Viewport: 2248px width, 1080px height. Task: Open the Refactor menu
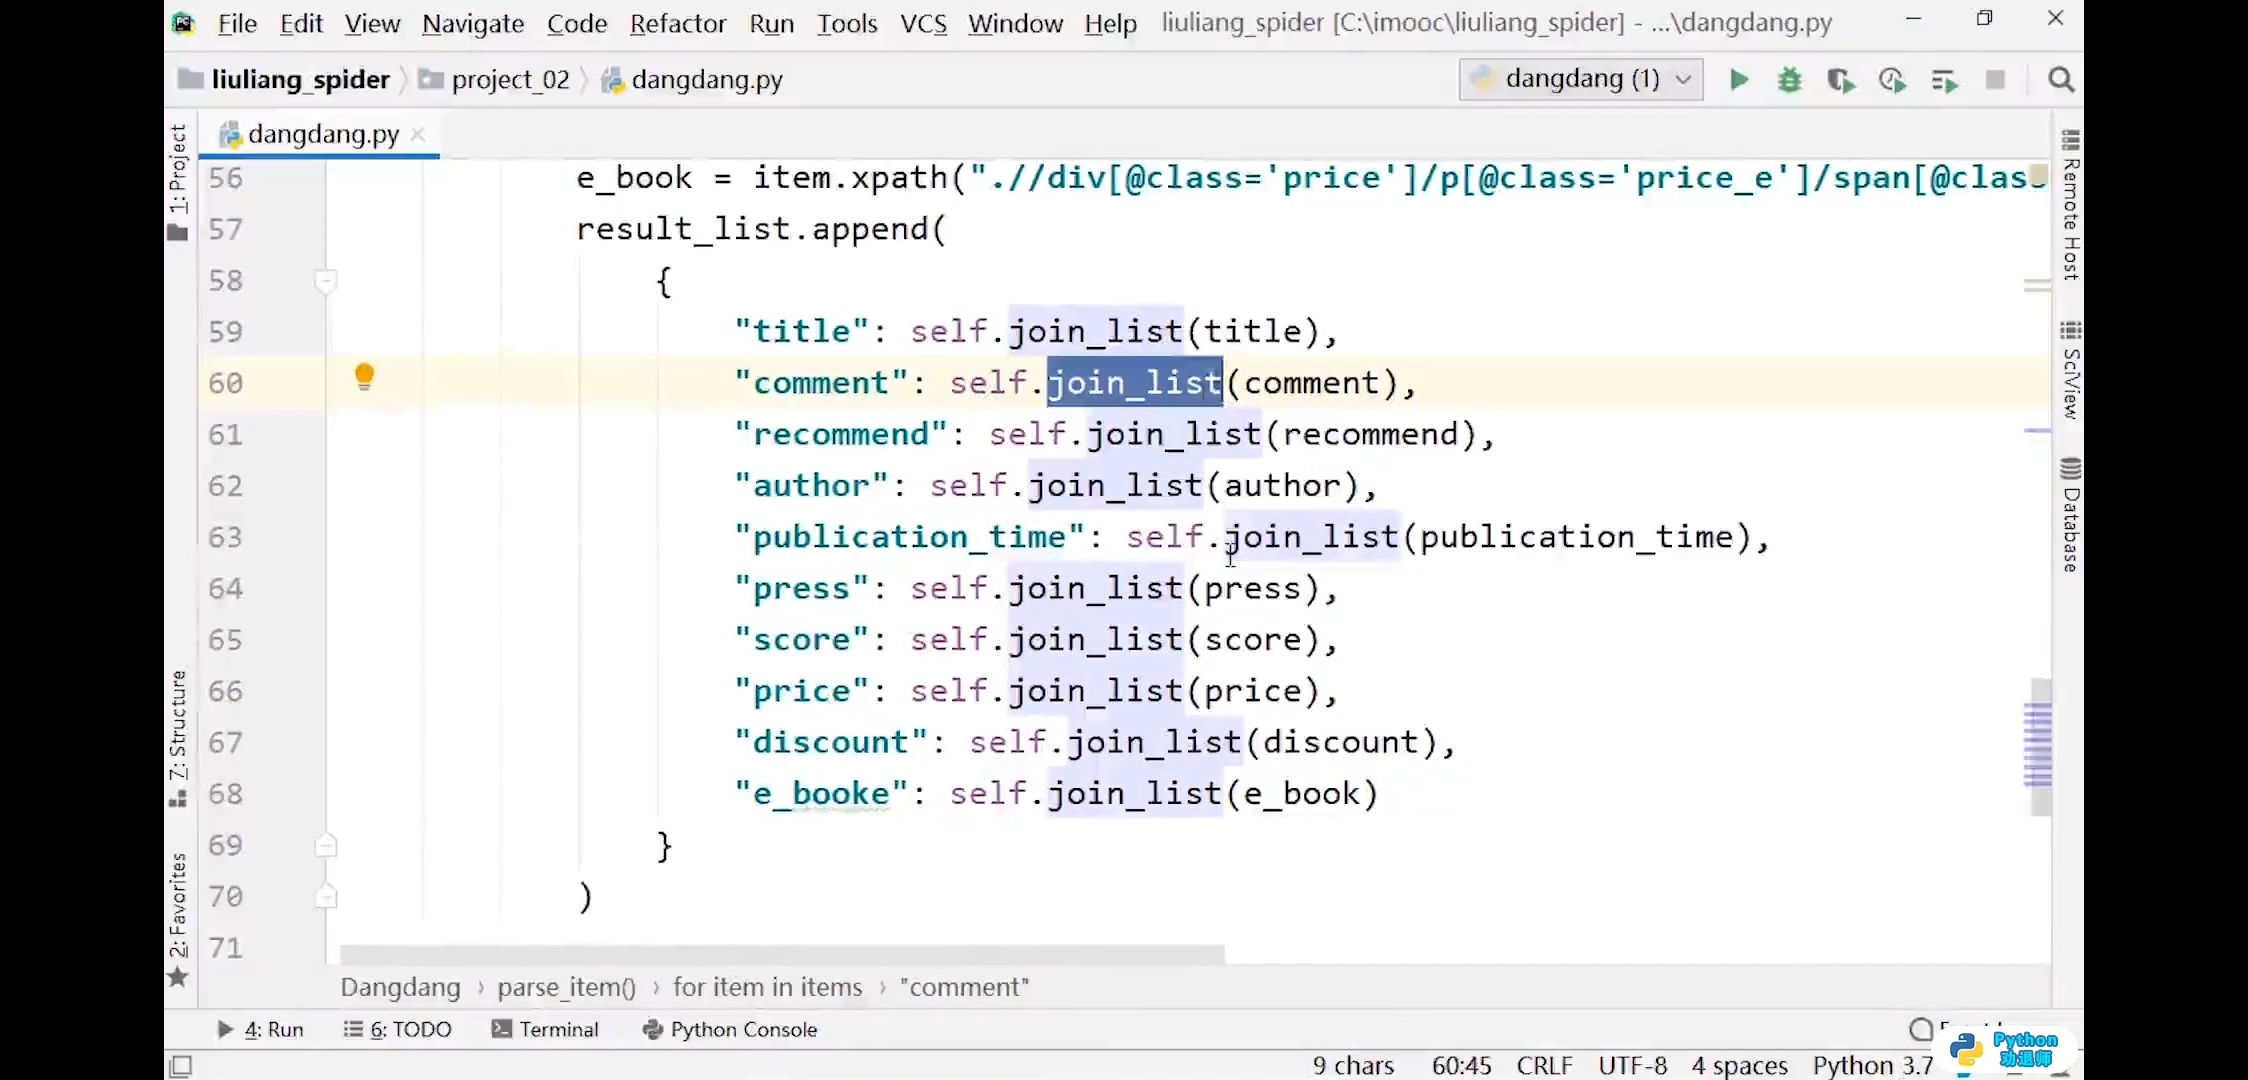tap(677, 23)
